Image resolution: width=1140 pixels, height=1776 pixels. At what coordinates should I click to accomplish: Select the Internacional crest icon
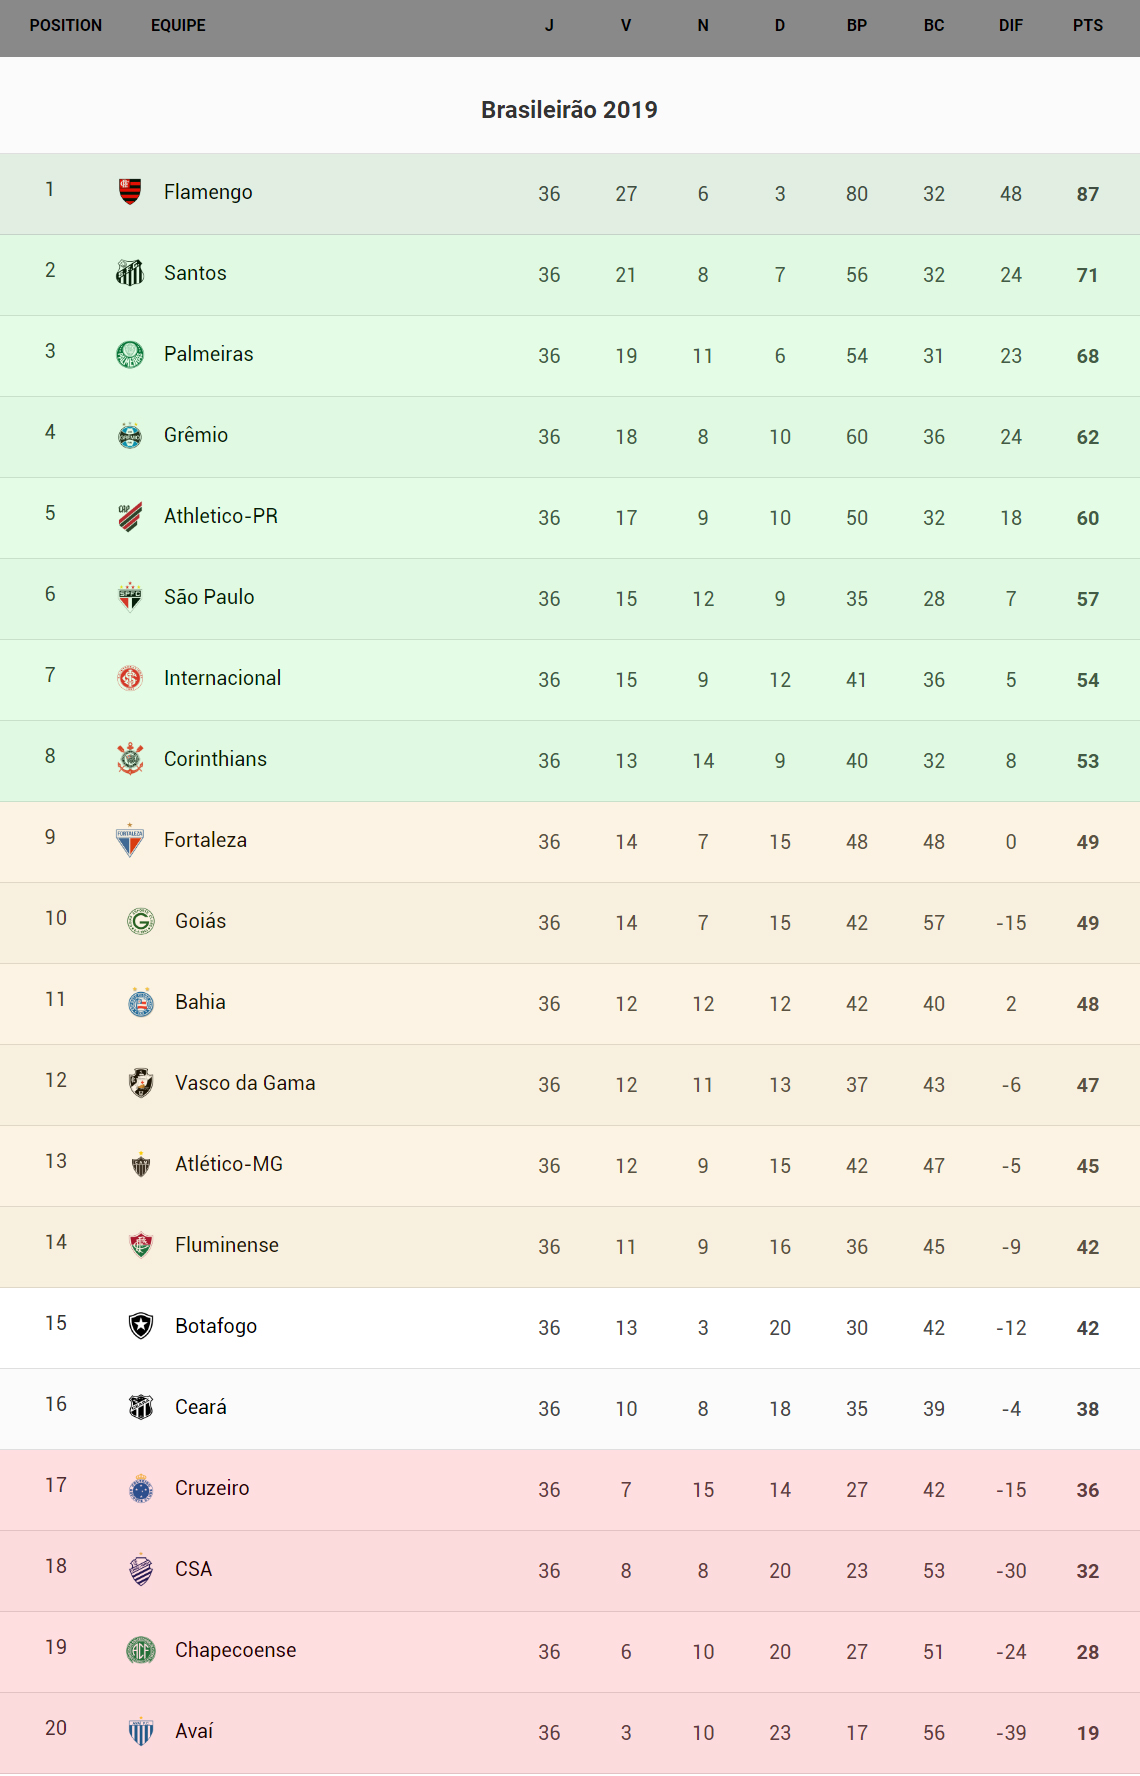click(x=130, y=678)
